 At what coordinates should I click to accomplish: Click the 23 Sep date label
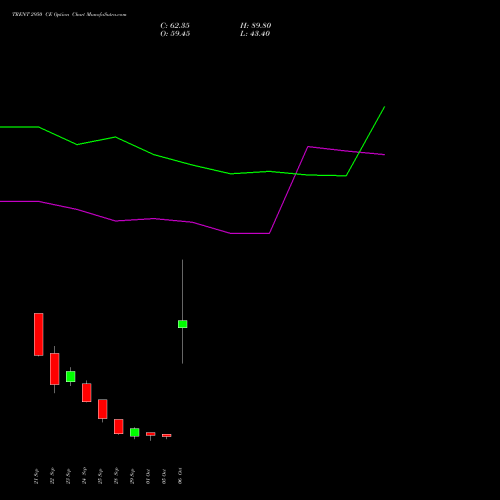tap(68, 476)
